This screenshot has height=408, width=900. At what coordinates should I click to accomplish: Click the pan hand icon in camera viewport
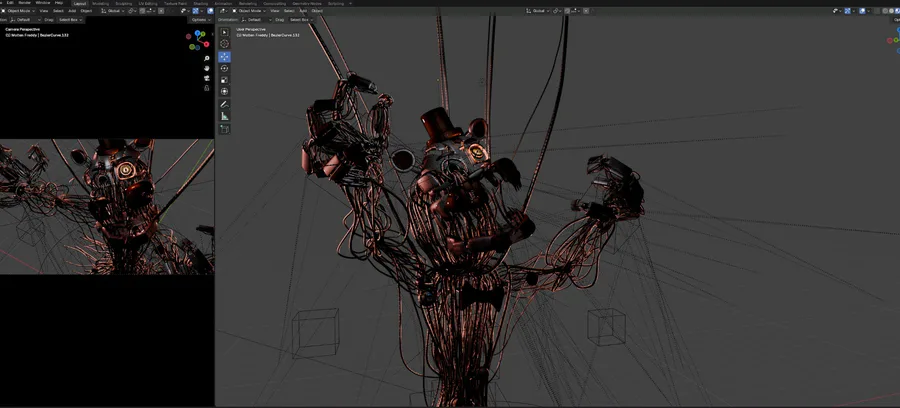tap(207, 68)
